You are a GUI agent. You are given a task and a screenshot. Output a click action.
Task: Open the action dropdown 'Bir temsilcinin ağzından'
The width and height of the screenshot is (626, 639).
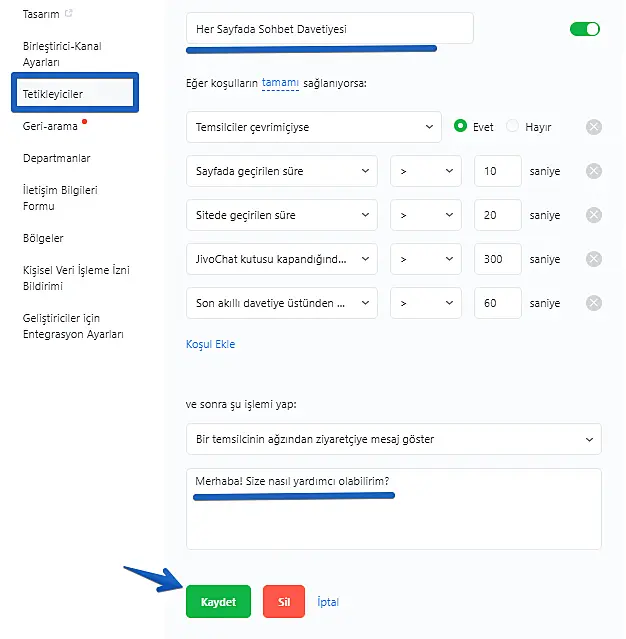click(393, 439)
